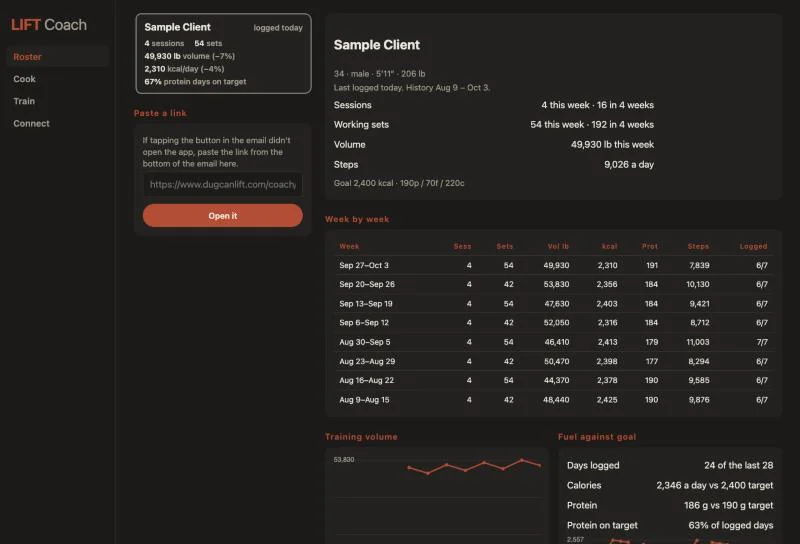Click the Sess column header
This screenshot has height=544, width=800.
pos(462,246)
